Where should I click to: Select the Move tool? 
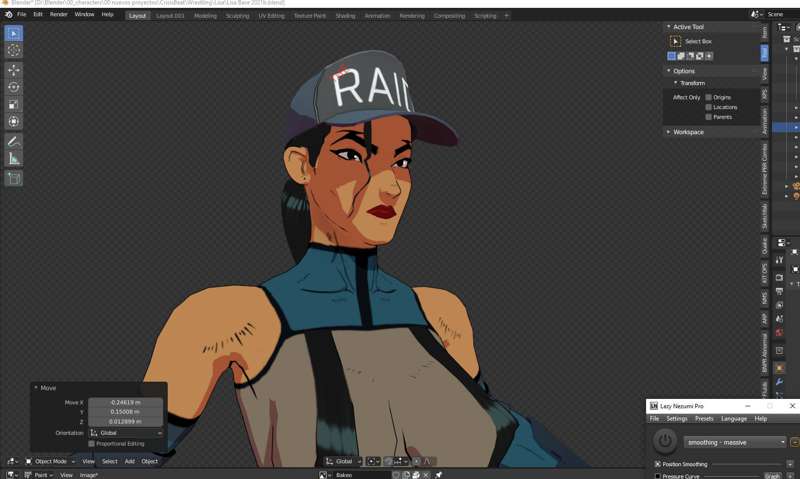pyautogui.click(x=14, y=70)
